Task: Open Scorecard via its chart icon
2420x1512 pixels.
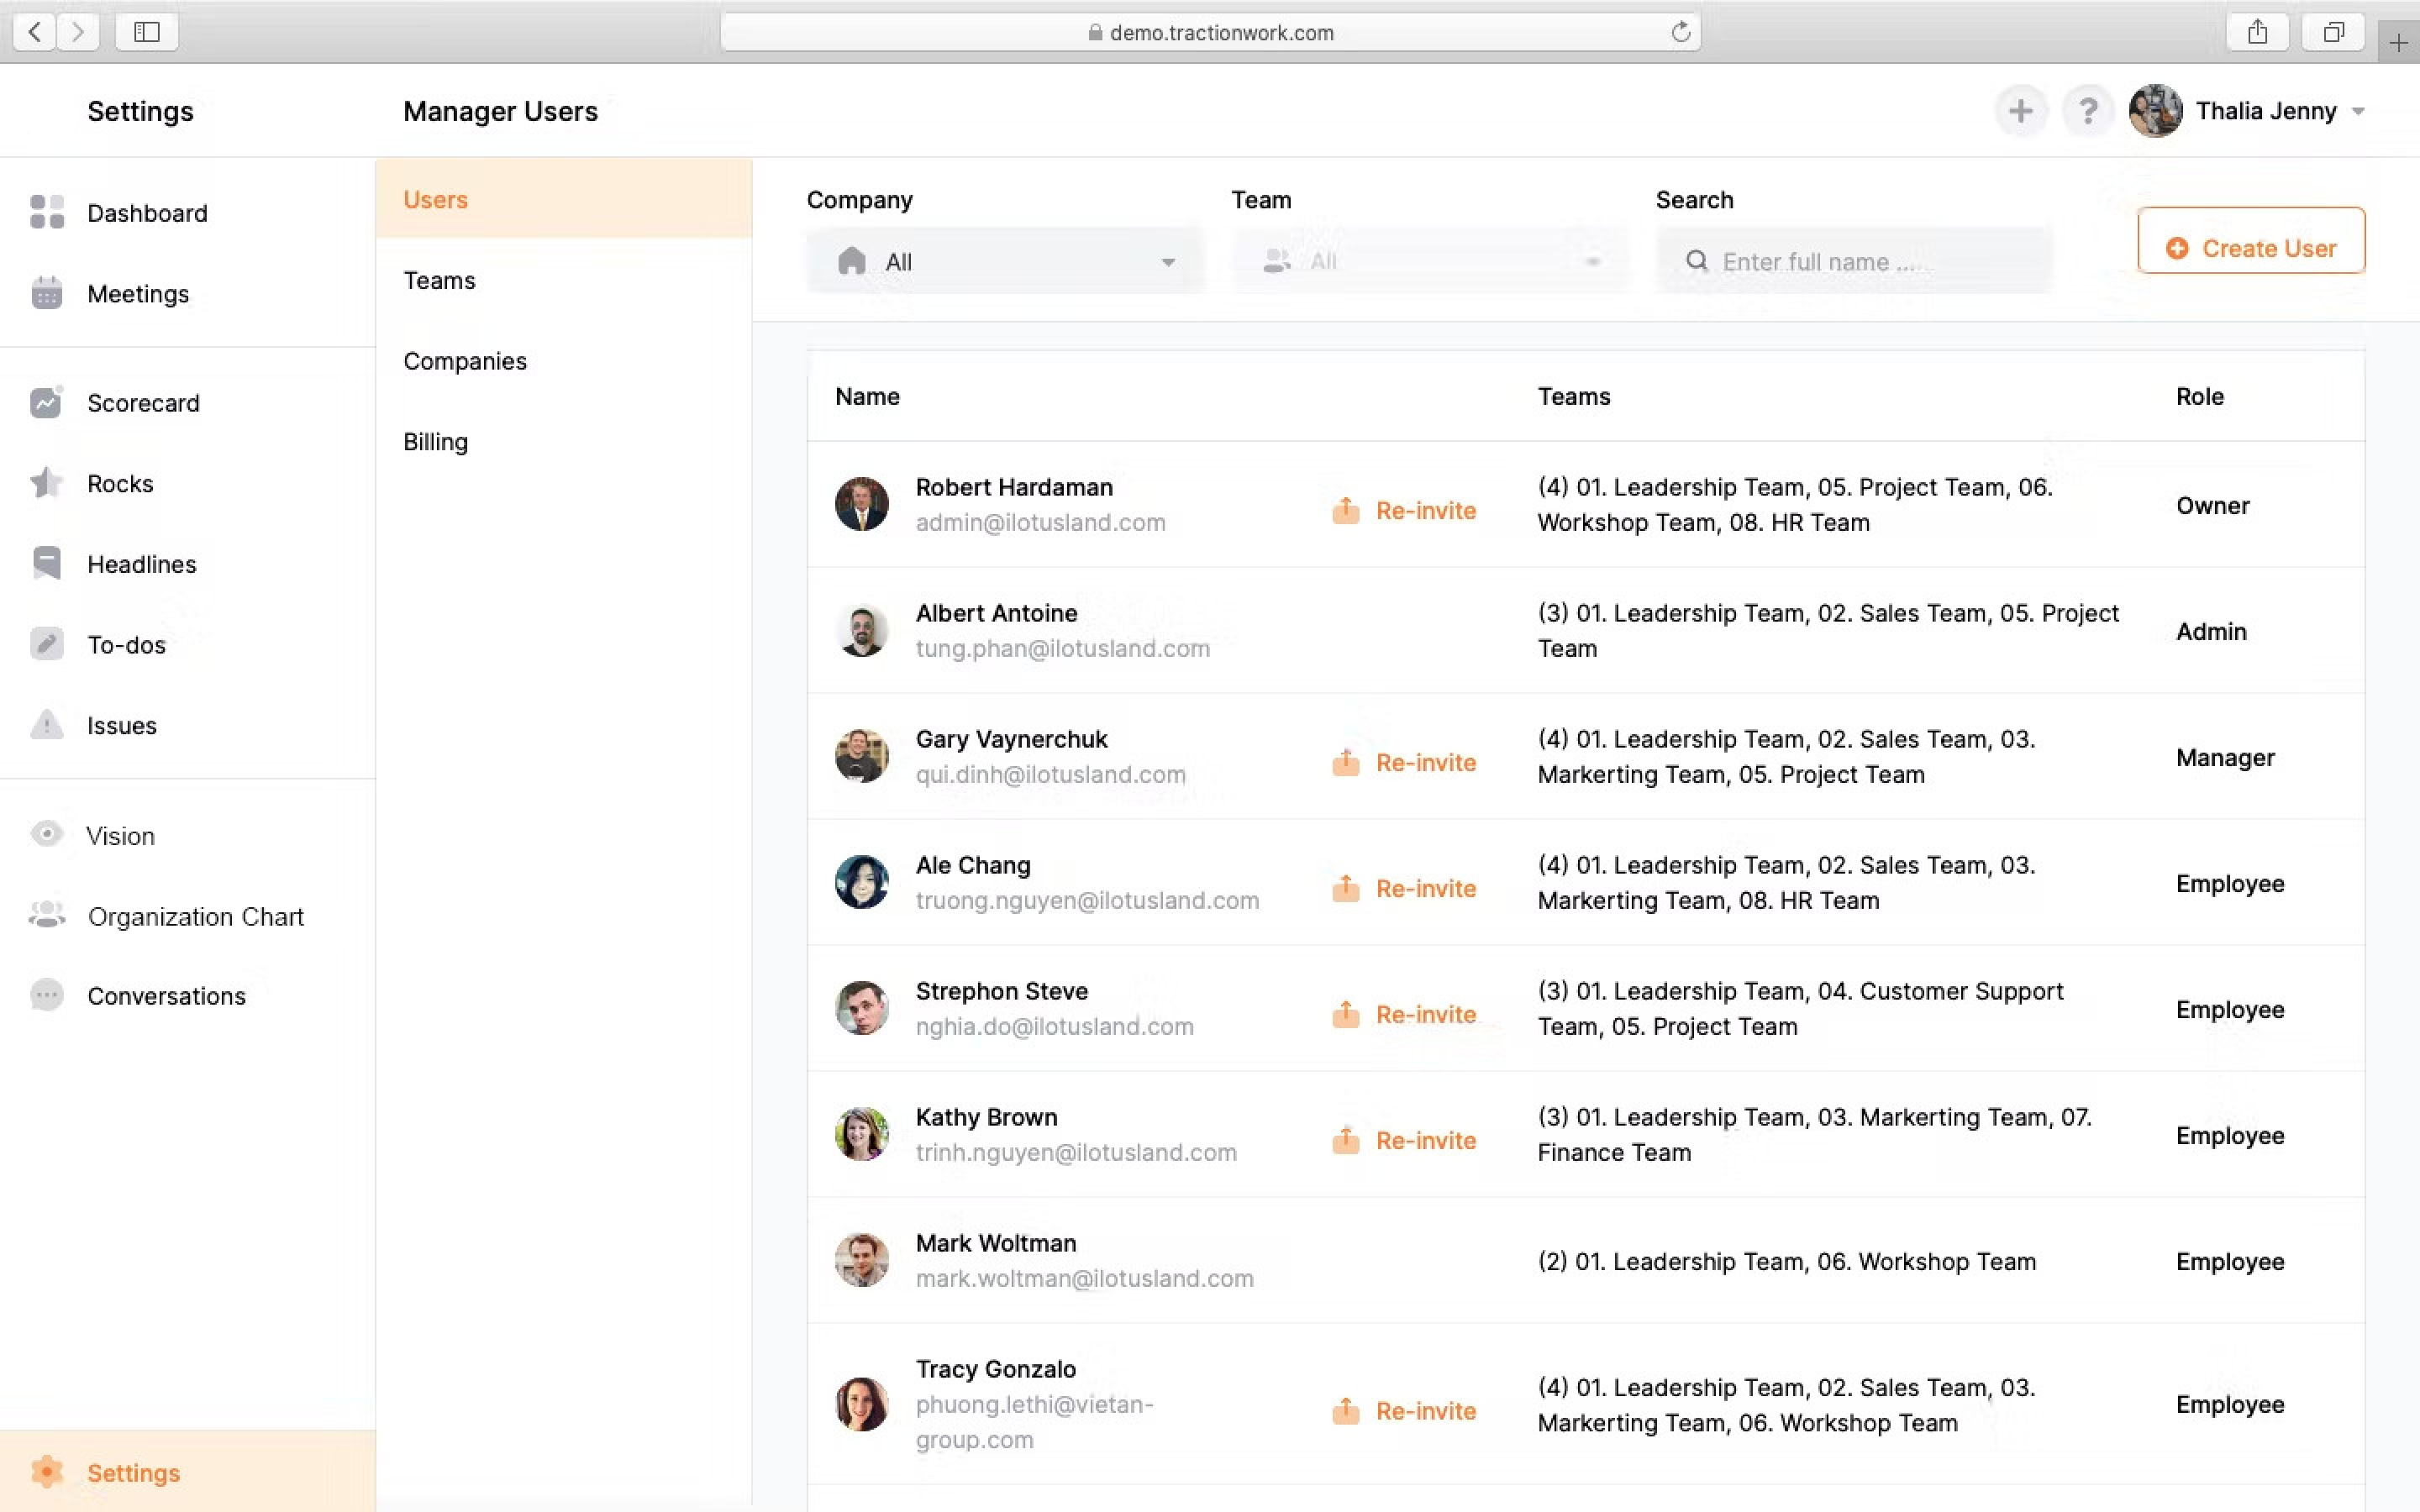Action: (46, 402)
